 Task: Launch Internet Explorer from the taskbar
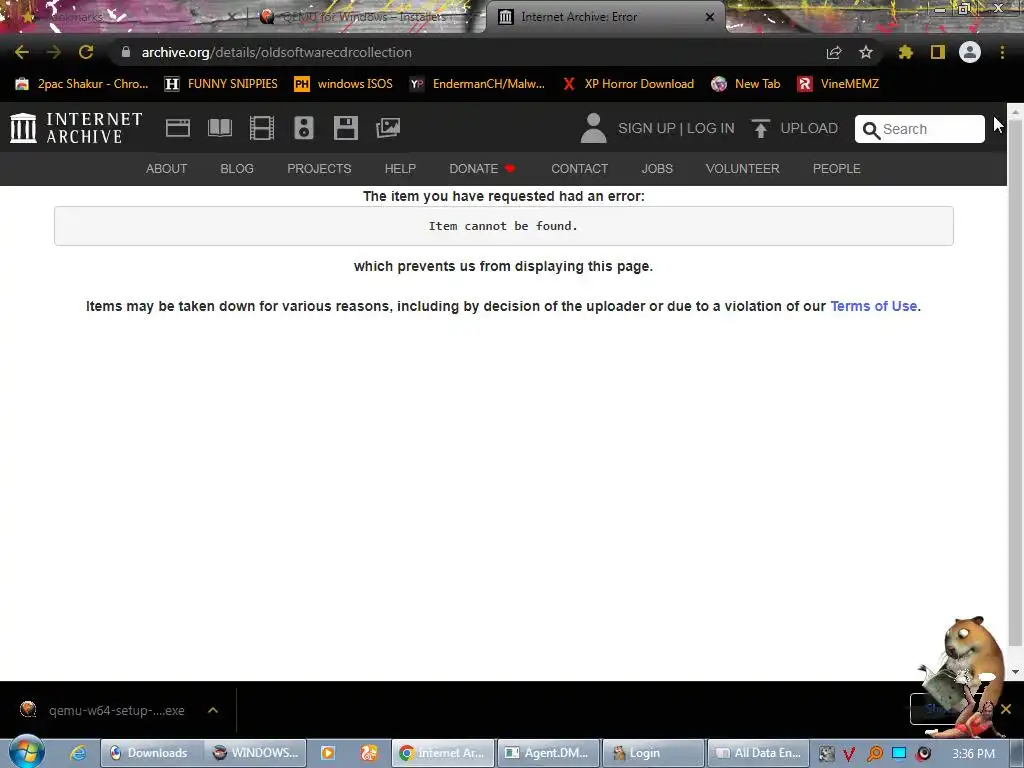tap(78, 753)
